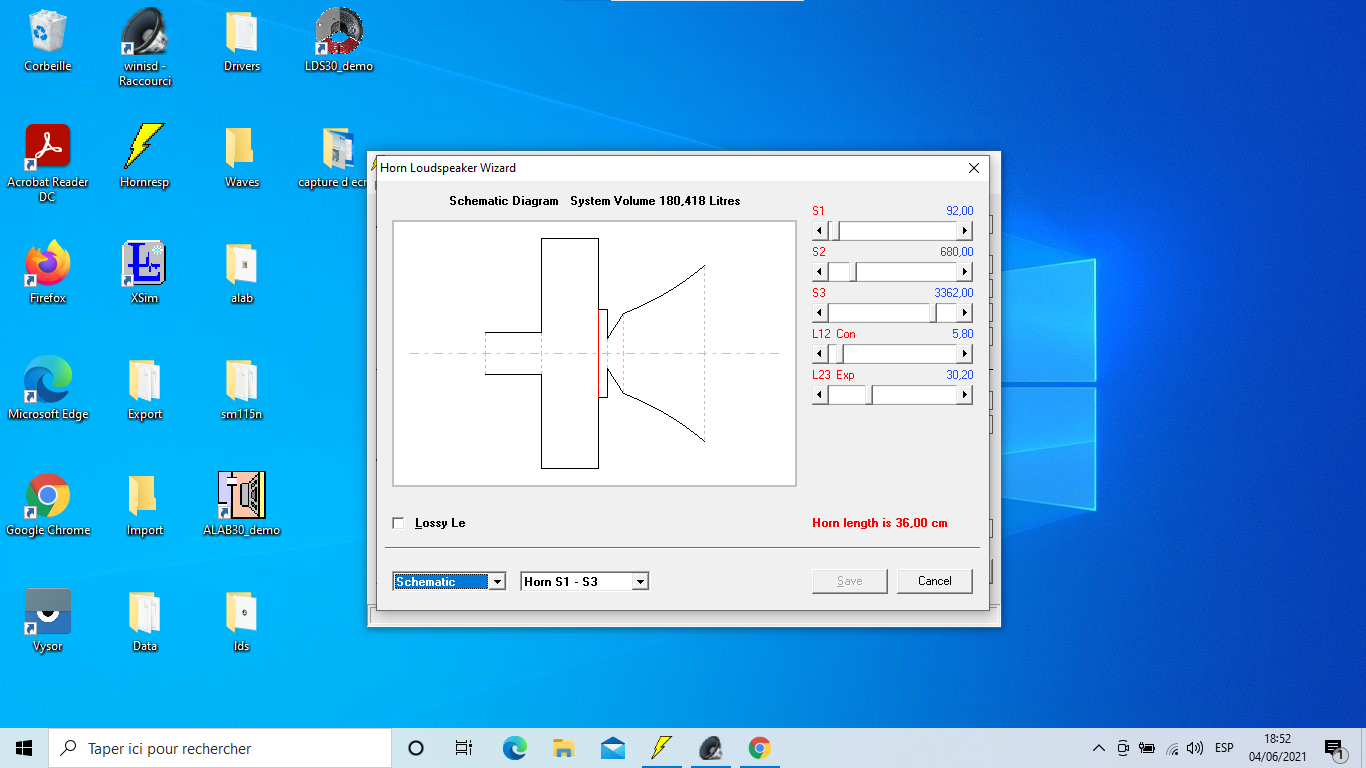Select the alab folder icon

[242, 271]
